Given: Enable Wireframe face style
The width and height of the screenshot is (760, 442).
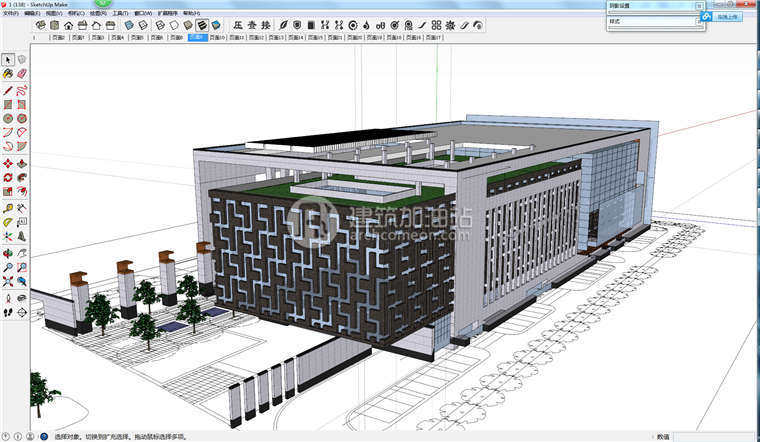Looking at the screenshot, I should pyautogui.click(x=160, y=25).
